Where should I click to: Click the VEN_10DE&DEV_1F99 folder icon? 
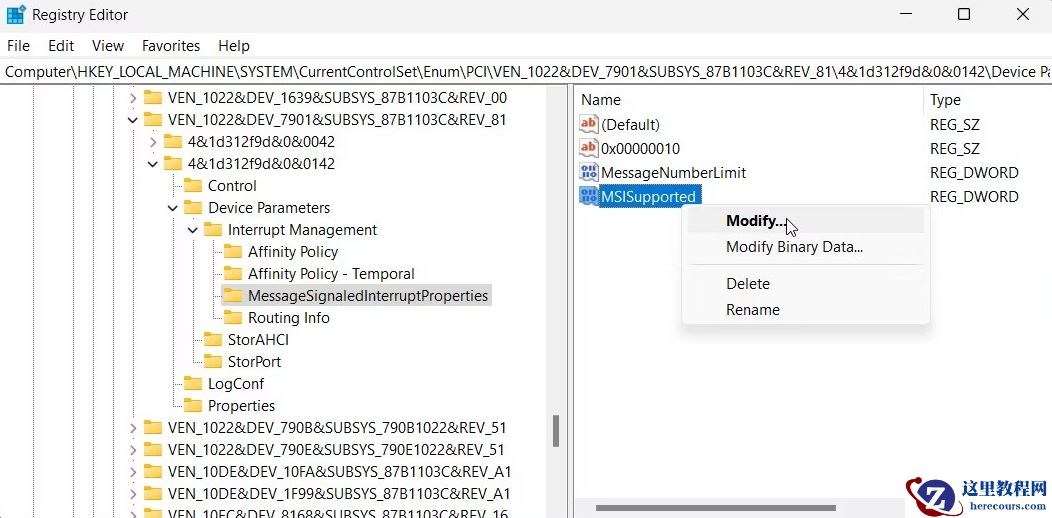153,494
